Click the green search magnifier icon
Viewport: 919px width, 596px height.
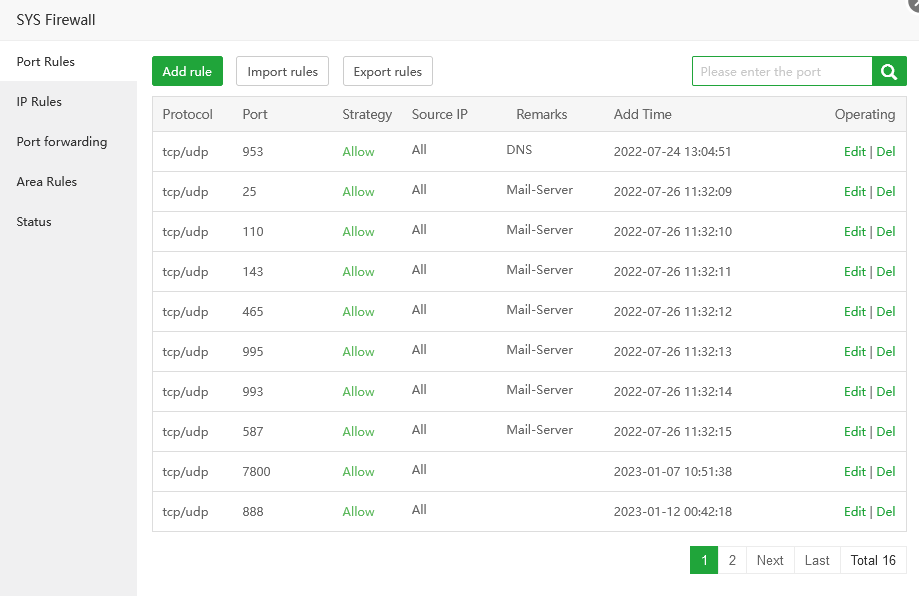click(x=889, y=71)
